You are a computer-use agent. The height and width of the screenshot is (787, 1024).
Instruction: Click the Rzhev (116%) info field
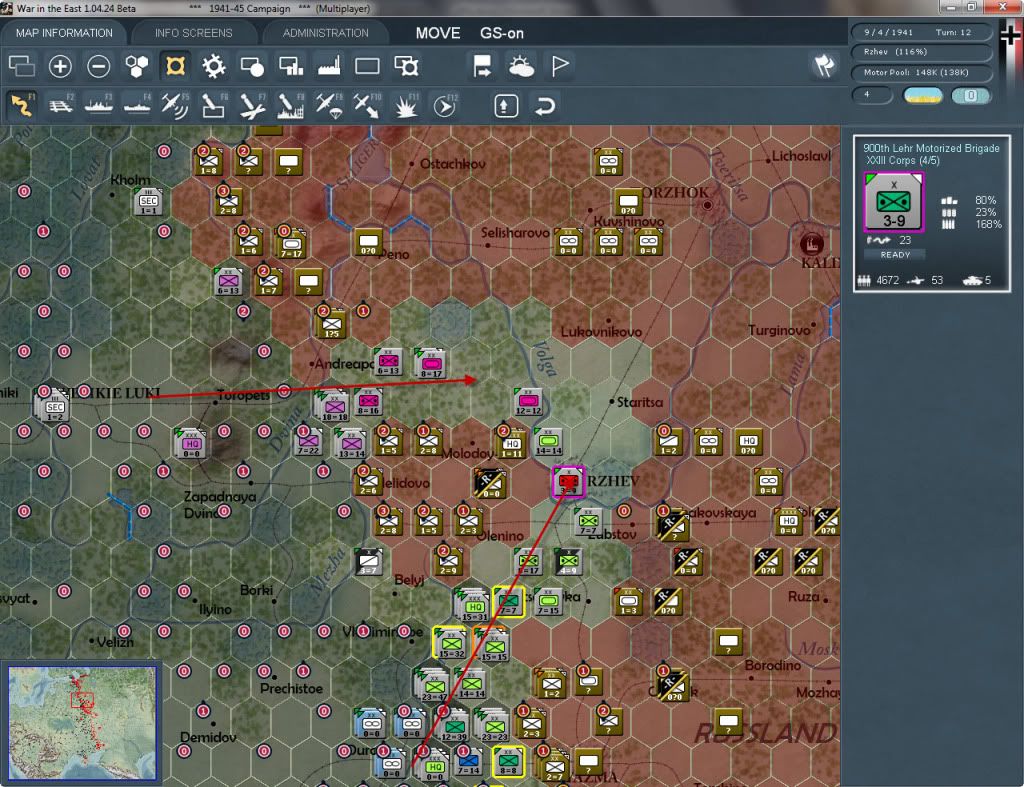pos(921,52)
